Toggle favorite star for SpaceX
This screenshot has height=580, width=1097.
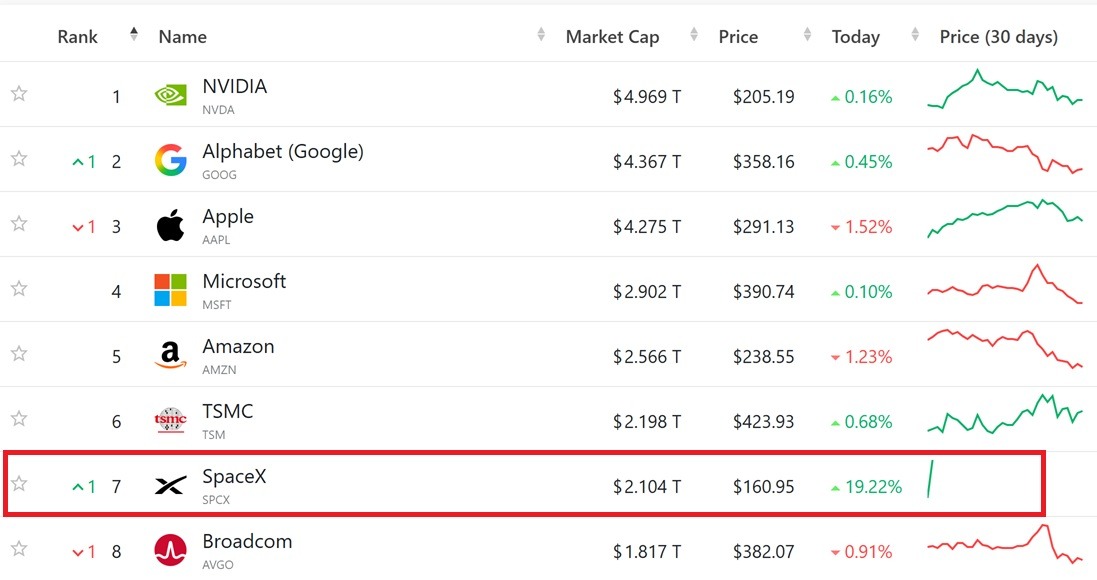pyautogui.click(x=19, y=483)
